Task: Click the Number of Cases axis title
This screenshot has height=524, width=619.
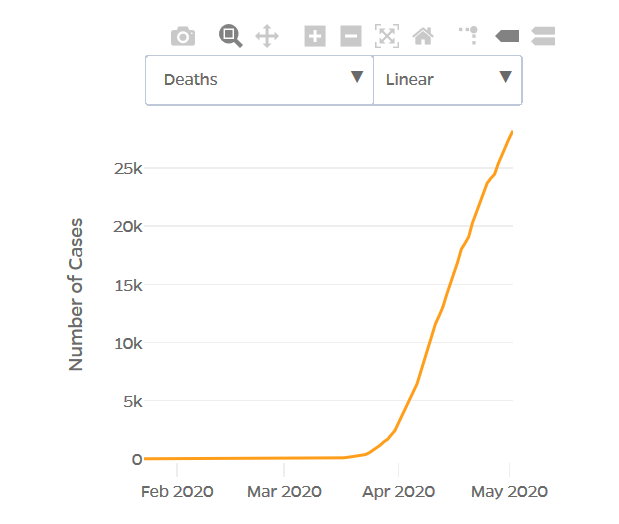Action: tap(75, 294)
